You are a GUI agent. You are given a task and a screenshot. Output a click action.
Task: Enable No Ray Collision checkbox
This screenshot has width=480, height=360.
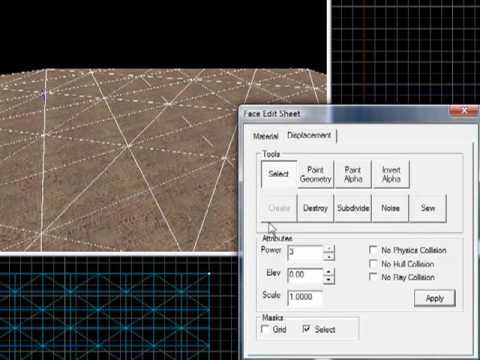click(x=373, y=277)
